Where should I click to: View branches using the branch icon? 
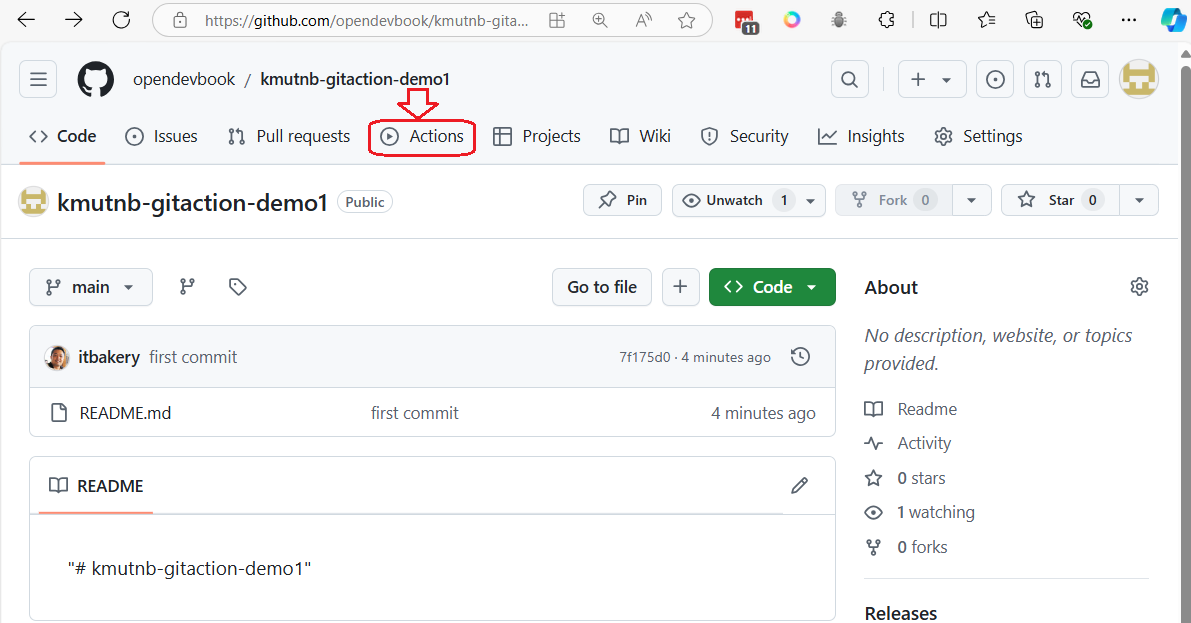tap(187, 287)
